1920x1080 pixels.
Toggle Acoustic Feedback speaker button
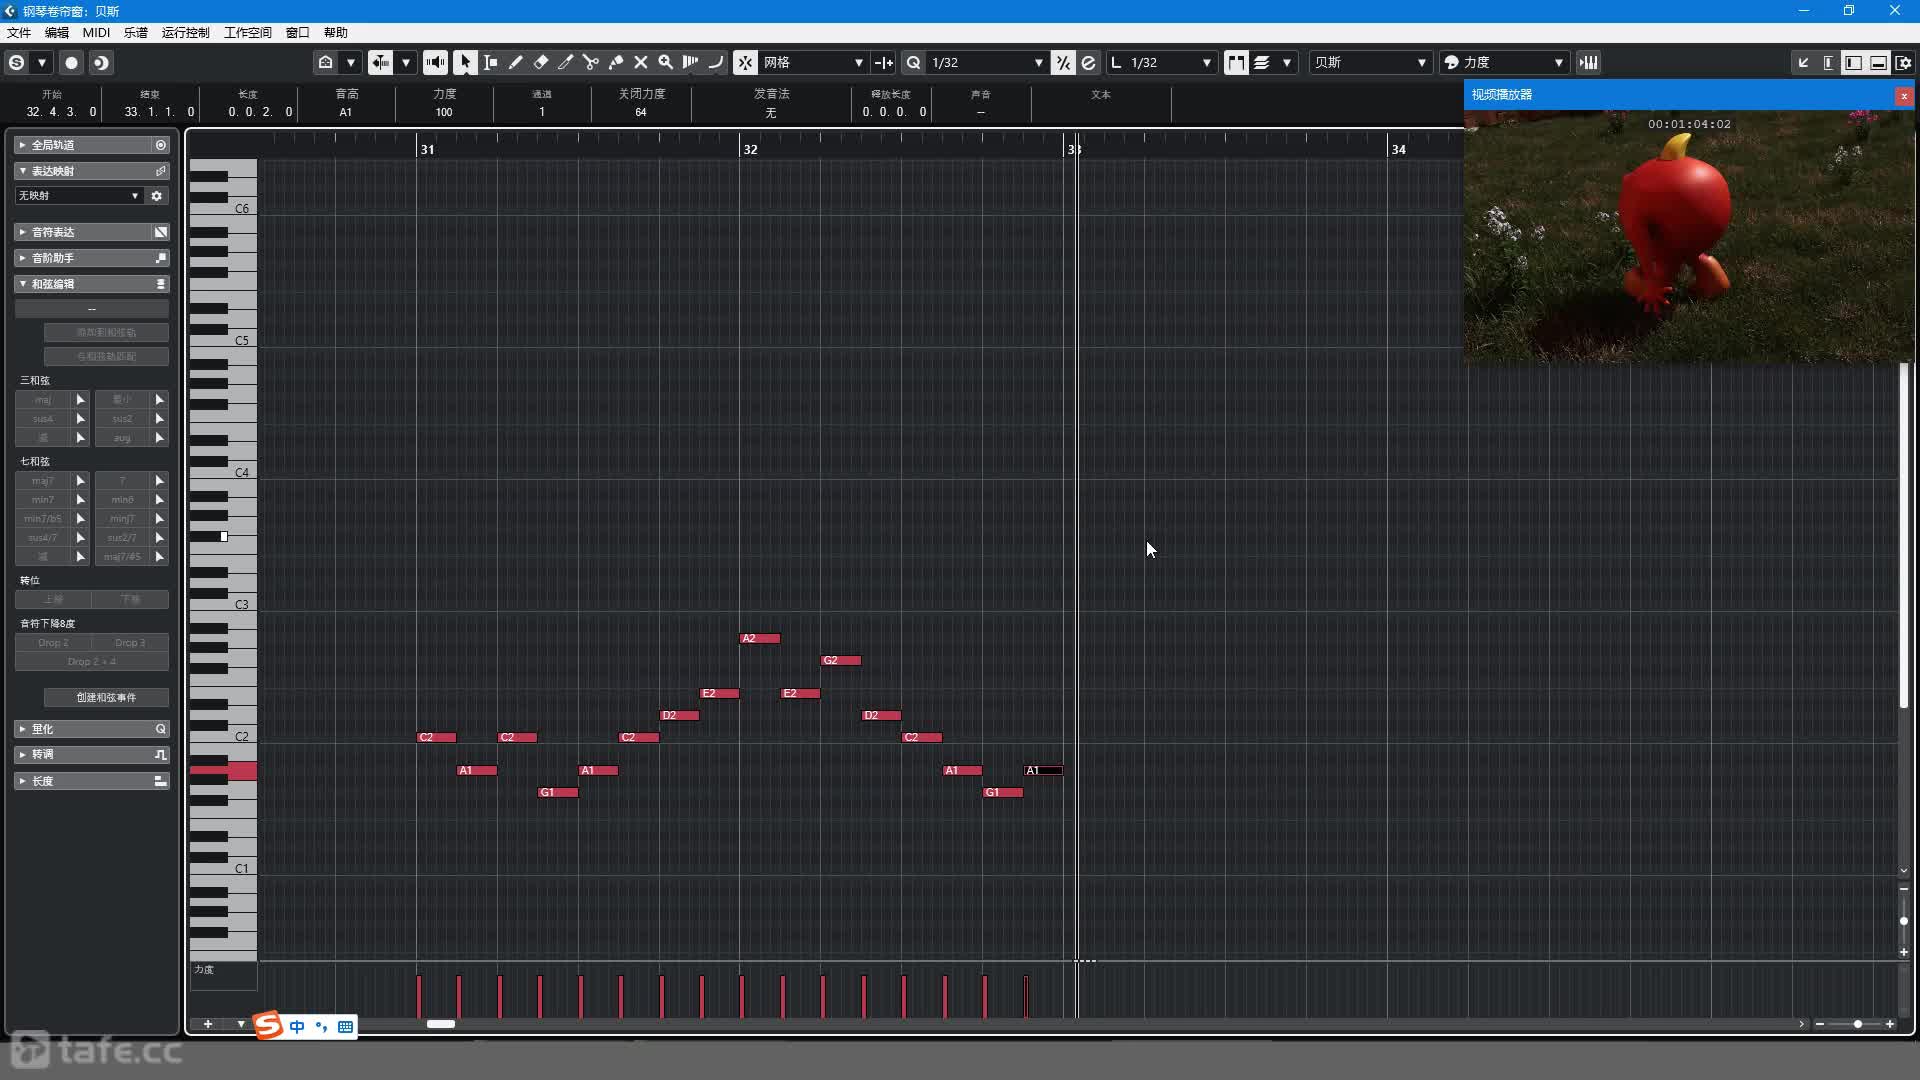pyautogui.click(x=436, y=62)
